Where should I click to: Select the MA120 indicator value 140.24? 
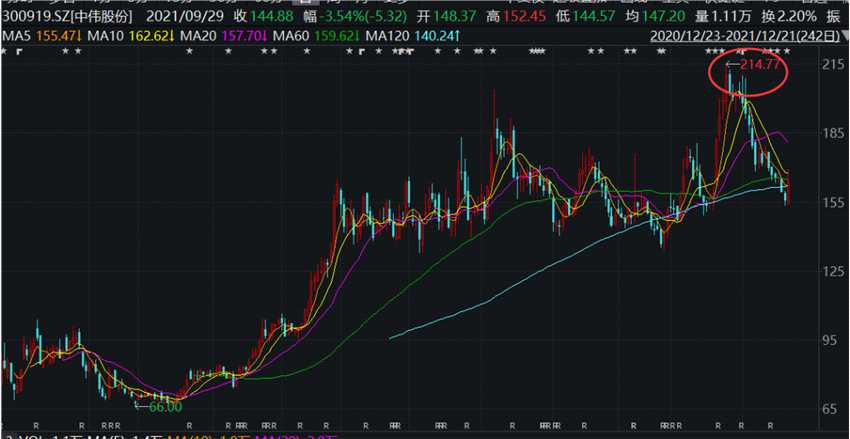coord(438,37)
